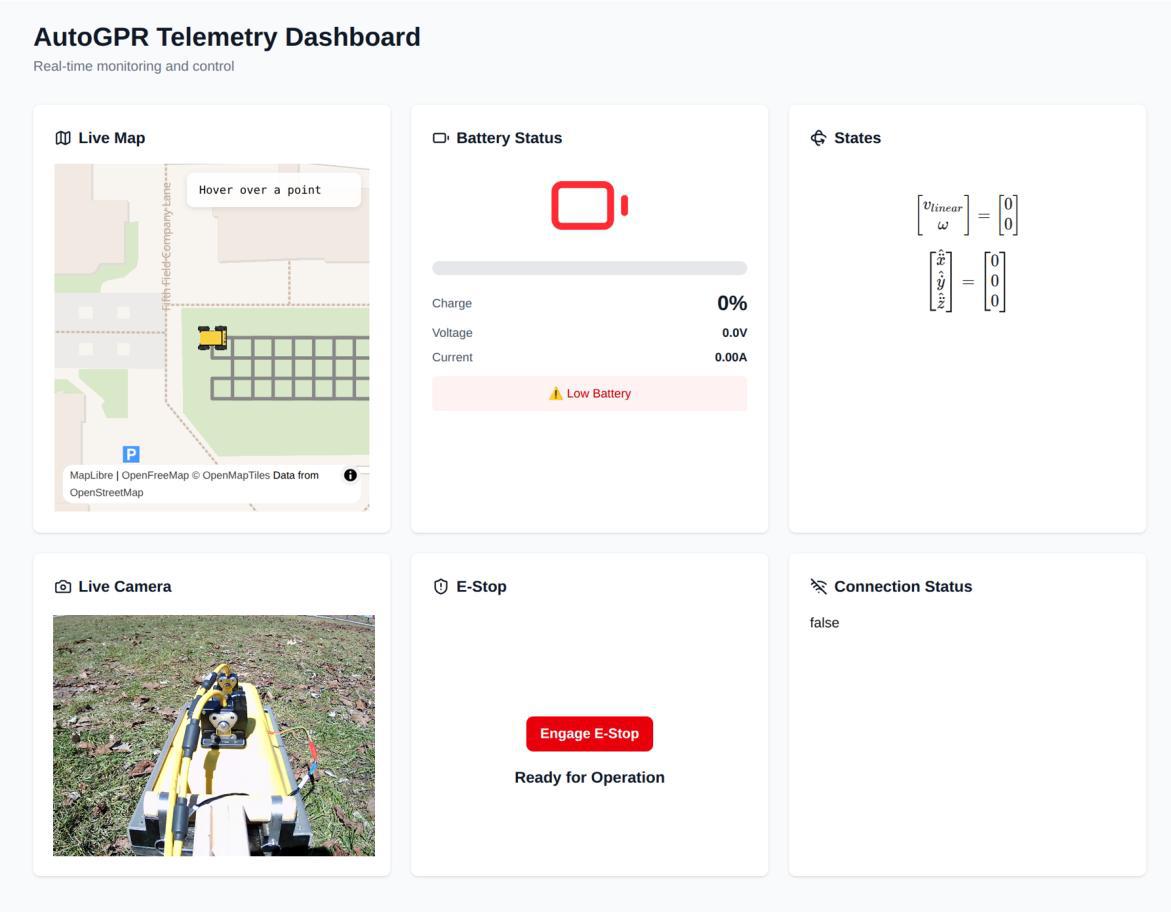Click the live camera feed image

pos(214,736)
